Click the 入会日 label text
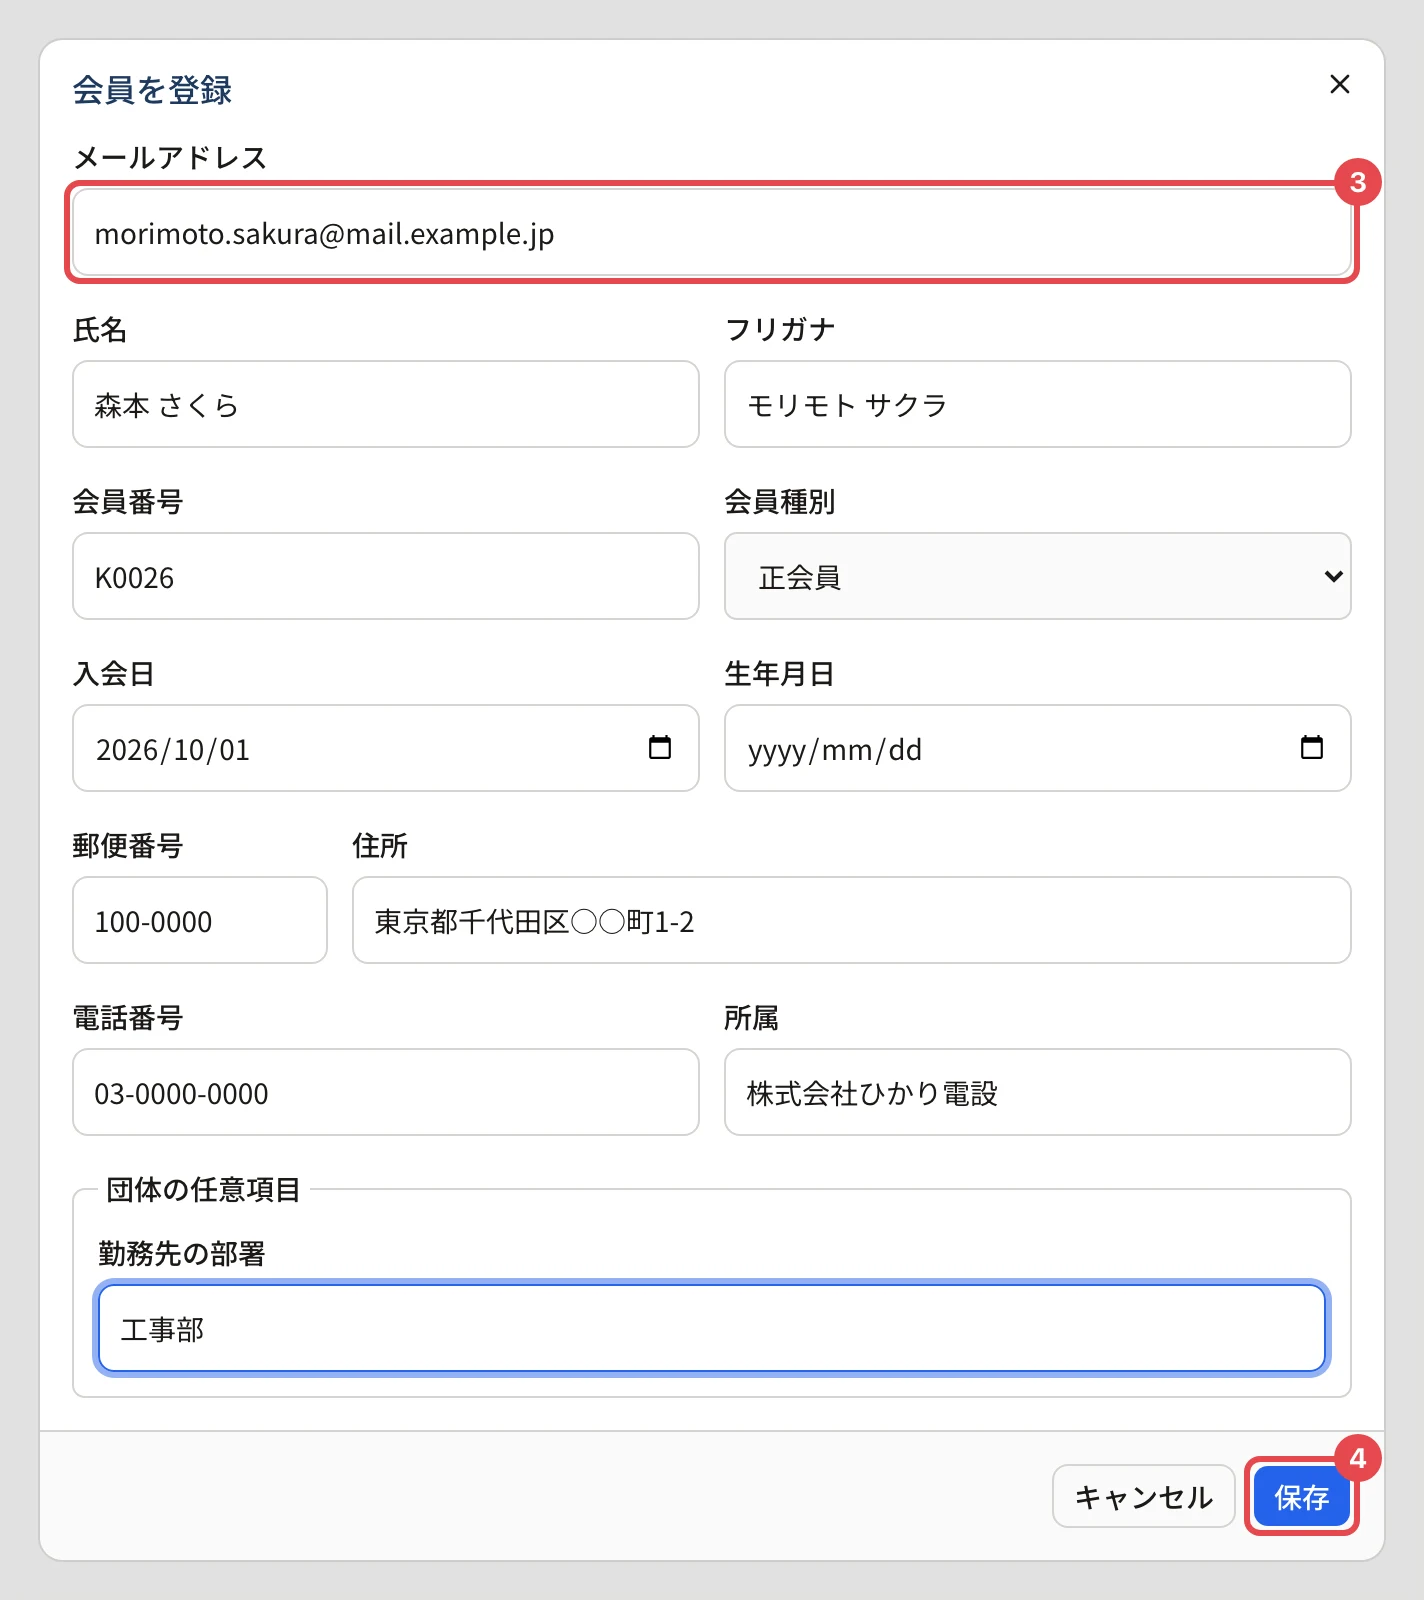The height and width of the screenshot is (1600, 1424). pyautogui.click(x=114, y=674)
